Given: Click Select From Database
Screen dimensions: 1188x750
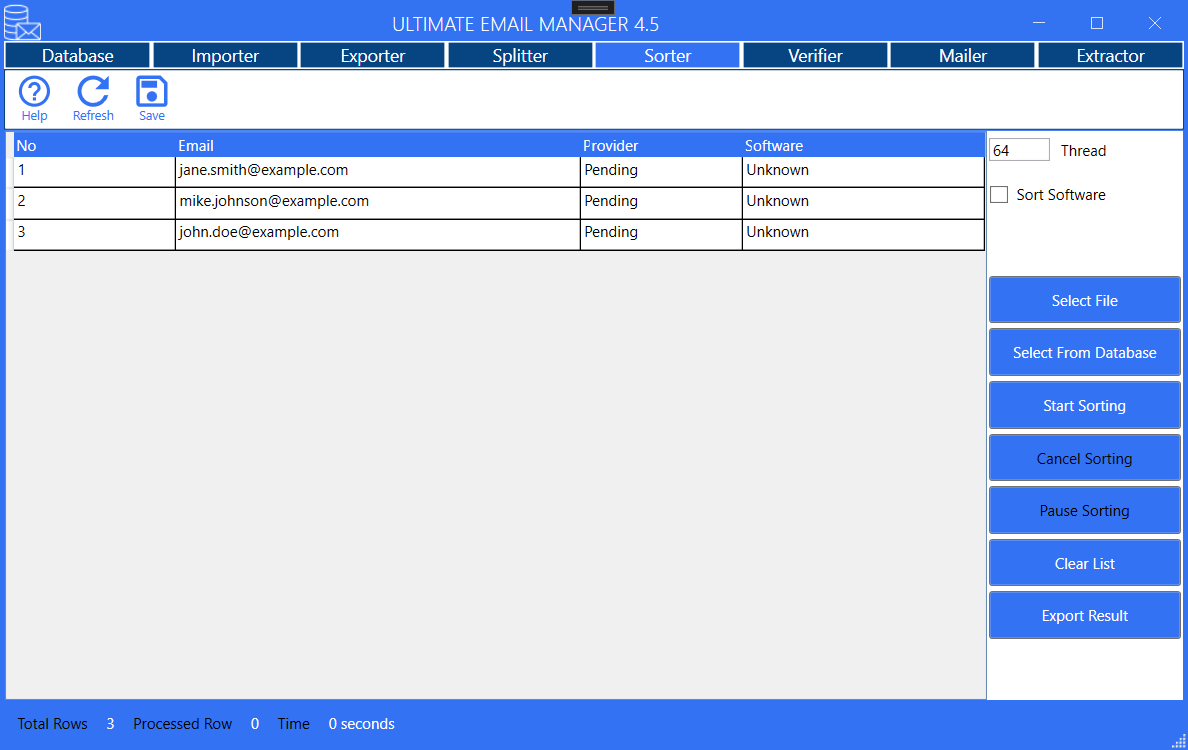Looking at the screenshot, I should pyautogui.click(x=1084, y=352).
